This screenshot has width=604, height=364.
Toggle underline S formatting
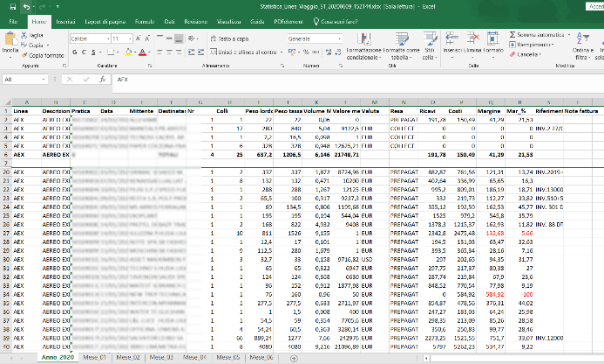(x=93, y=52)
